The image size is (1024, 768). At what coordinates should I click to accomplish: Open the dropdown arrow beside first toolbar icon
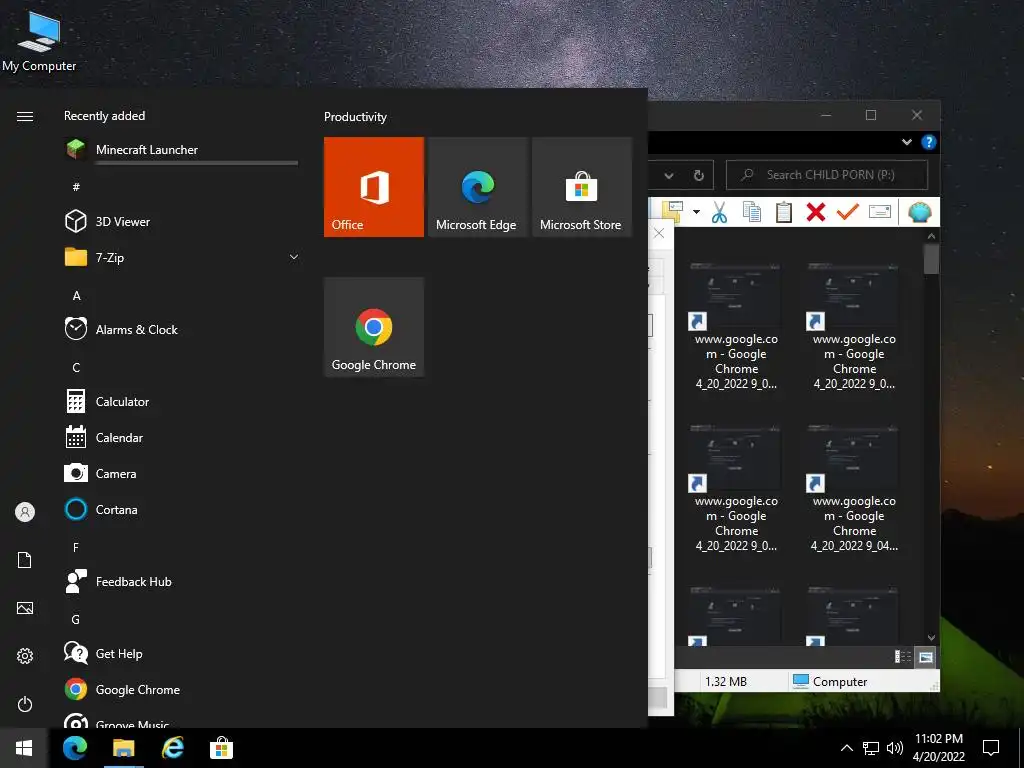pos(696,212)
